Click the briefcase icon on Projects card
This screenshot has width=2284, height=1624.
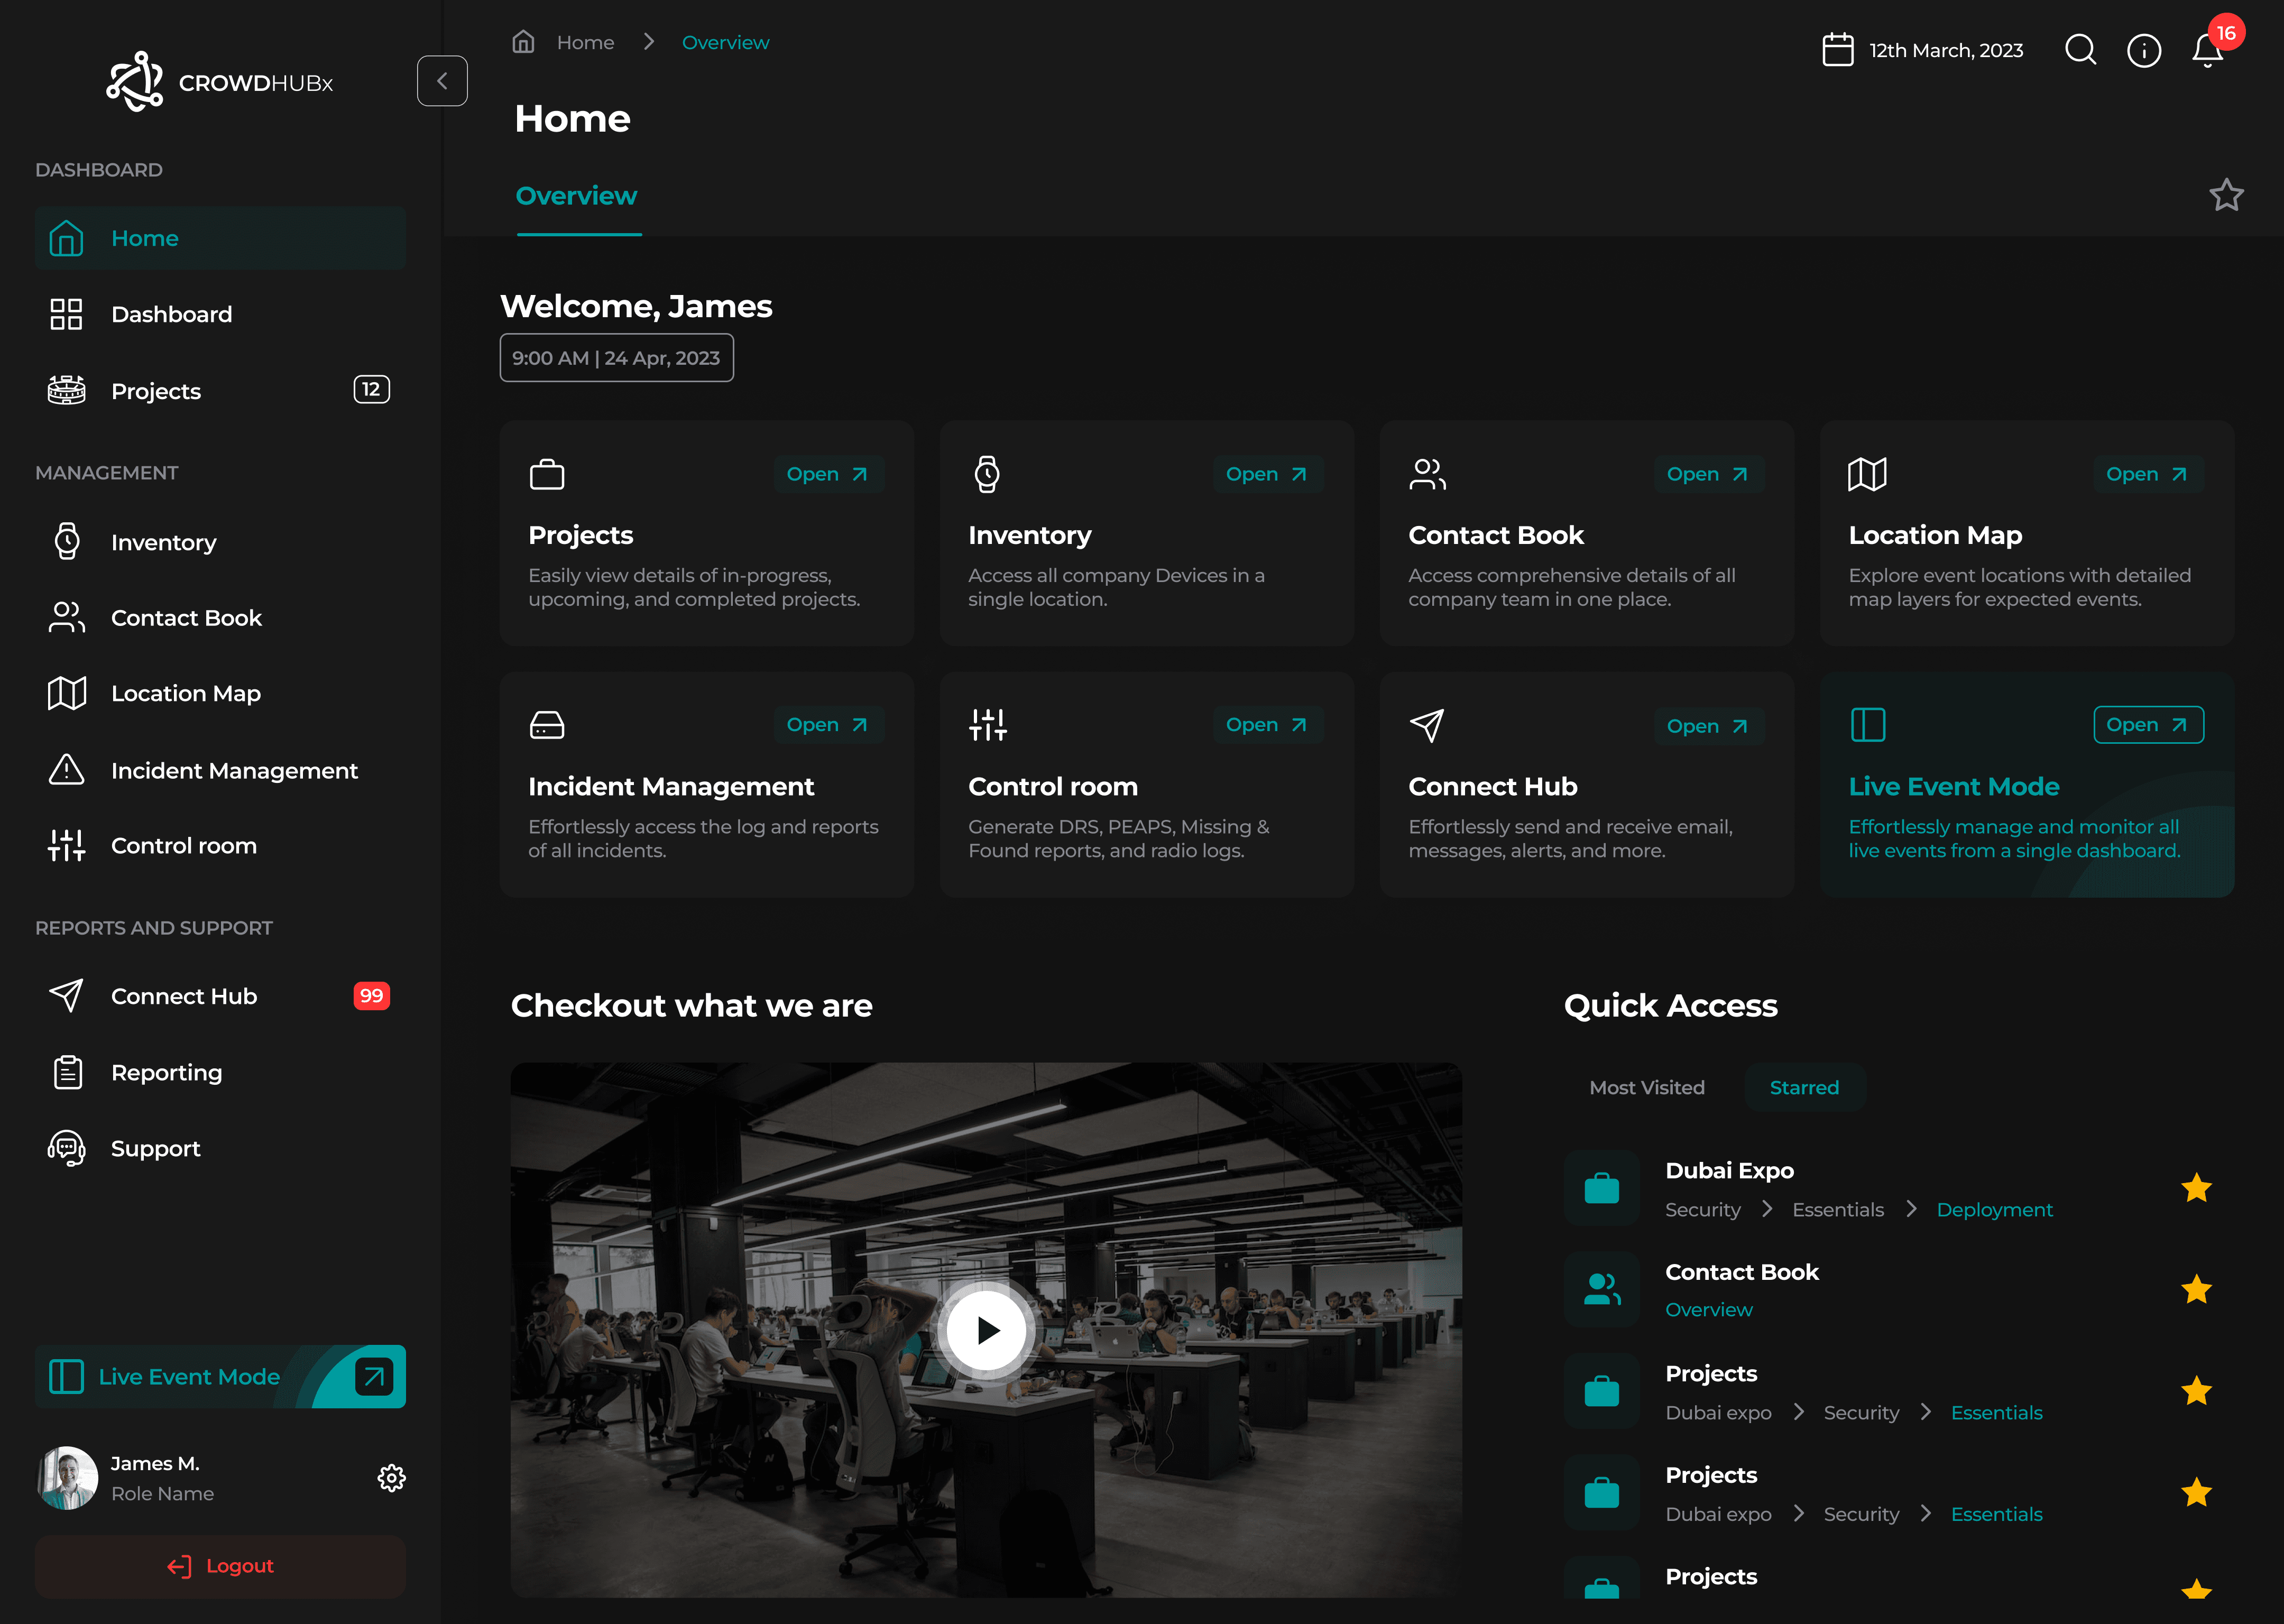pos(547,474)
